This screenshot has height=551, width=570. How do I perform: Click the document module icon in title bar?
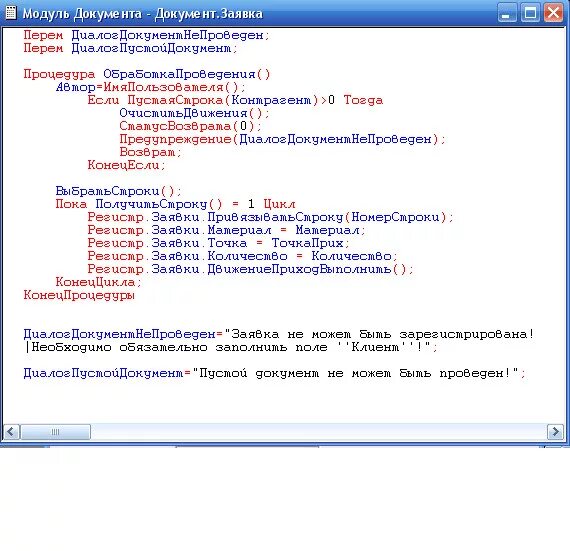click(x=11, y=13)
